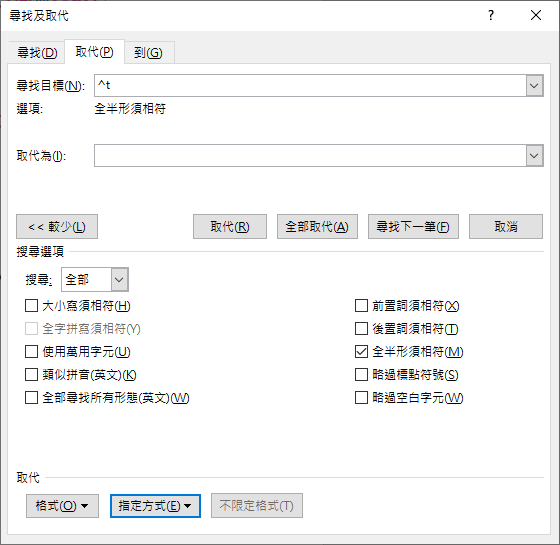
Task: Select the 取代(P) tab
Action: (94, 52)
